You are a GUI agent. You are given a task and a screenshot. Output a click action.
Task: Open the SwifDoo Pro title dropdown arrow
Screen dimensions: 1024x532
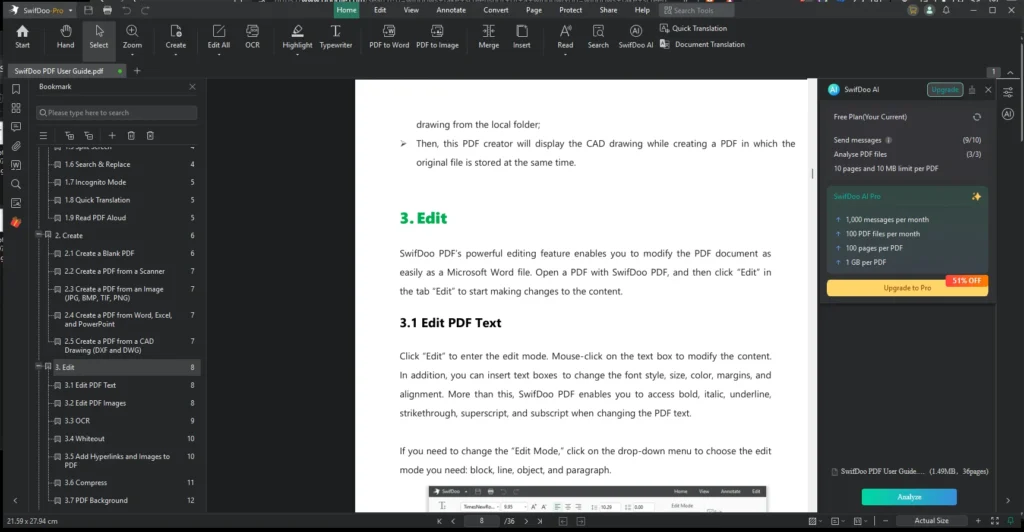[x=71, y=10]
